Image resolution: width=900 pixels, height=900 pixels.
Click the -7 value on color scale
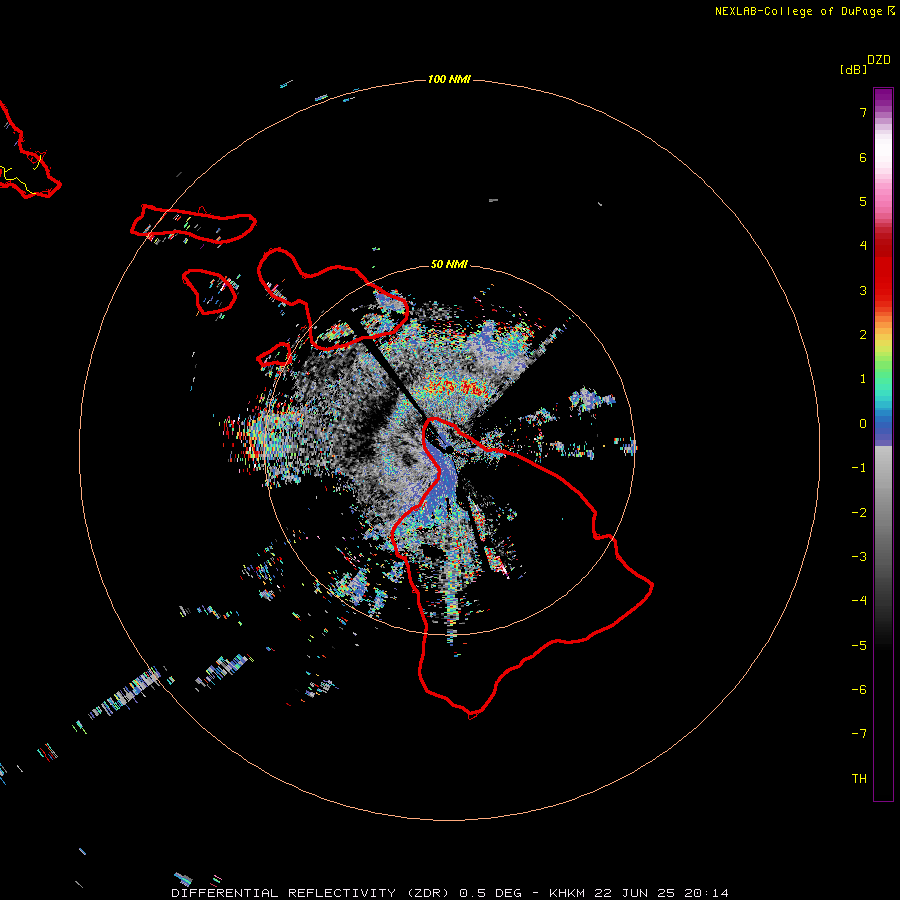coord(859,734)
